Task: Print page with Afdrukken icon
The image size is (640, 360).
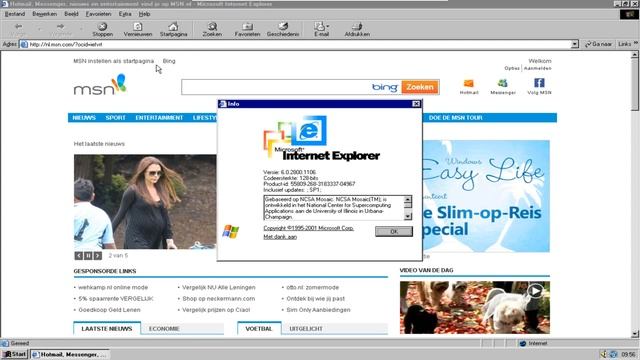Action: (x=357, y=27)
